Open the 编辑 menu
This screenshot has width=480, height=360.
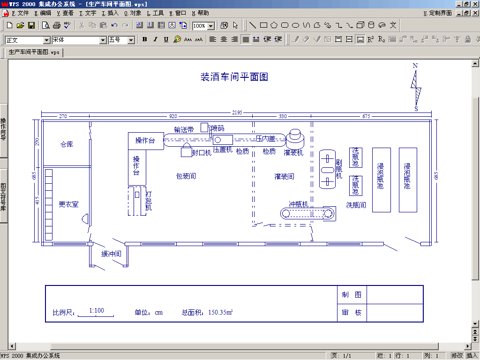click(43, 13)
